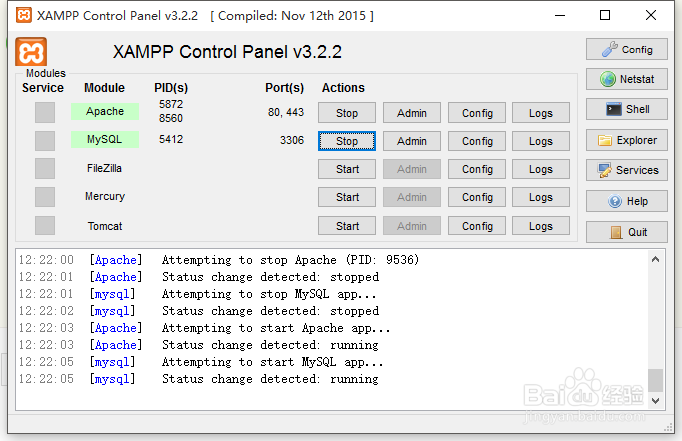Screen dimensions: 682x441
Task: Click the XAMPP logo in the panel header
Action: [x=31, y=52]
